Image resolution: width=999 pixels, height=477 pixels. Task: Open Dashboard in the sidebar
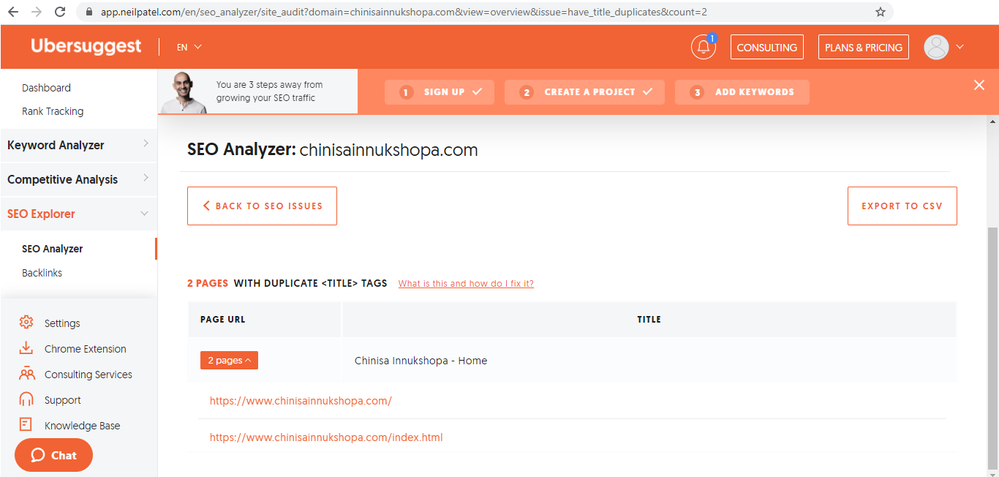pyautogui.click(x=46, y=88)
